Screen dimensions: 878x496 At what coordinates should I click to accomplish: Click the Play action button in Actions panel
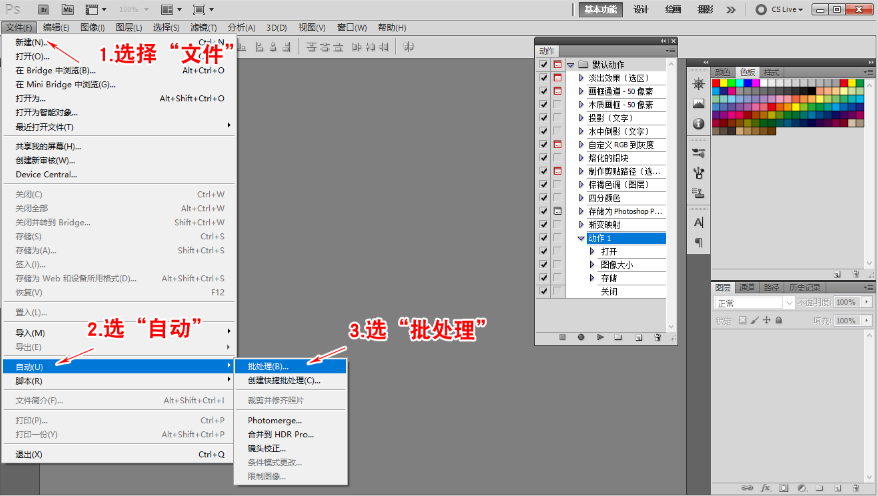pos(600,337)
